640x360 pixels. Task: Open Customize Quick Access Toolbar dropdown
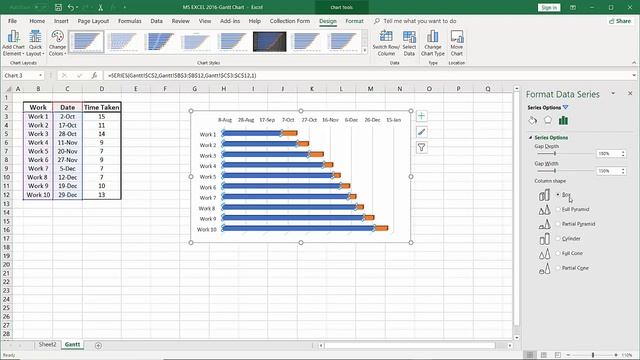(x=124, y=7)
